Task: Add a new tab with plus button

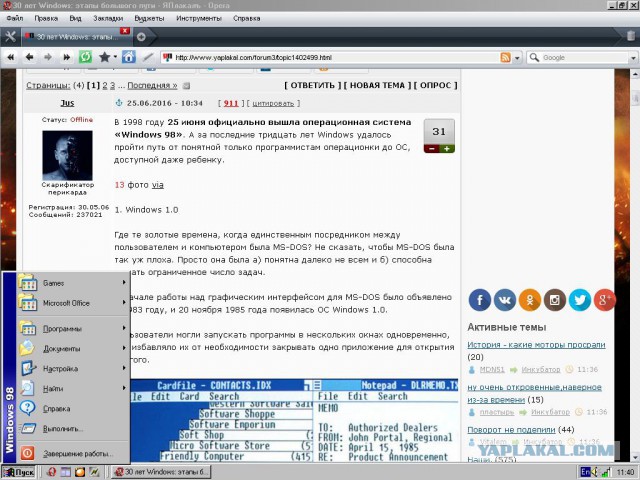Action: coord(141,37)
